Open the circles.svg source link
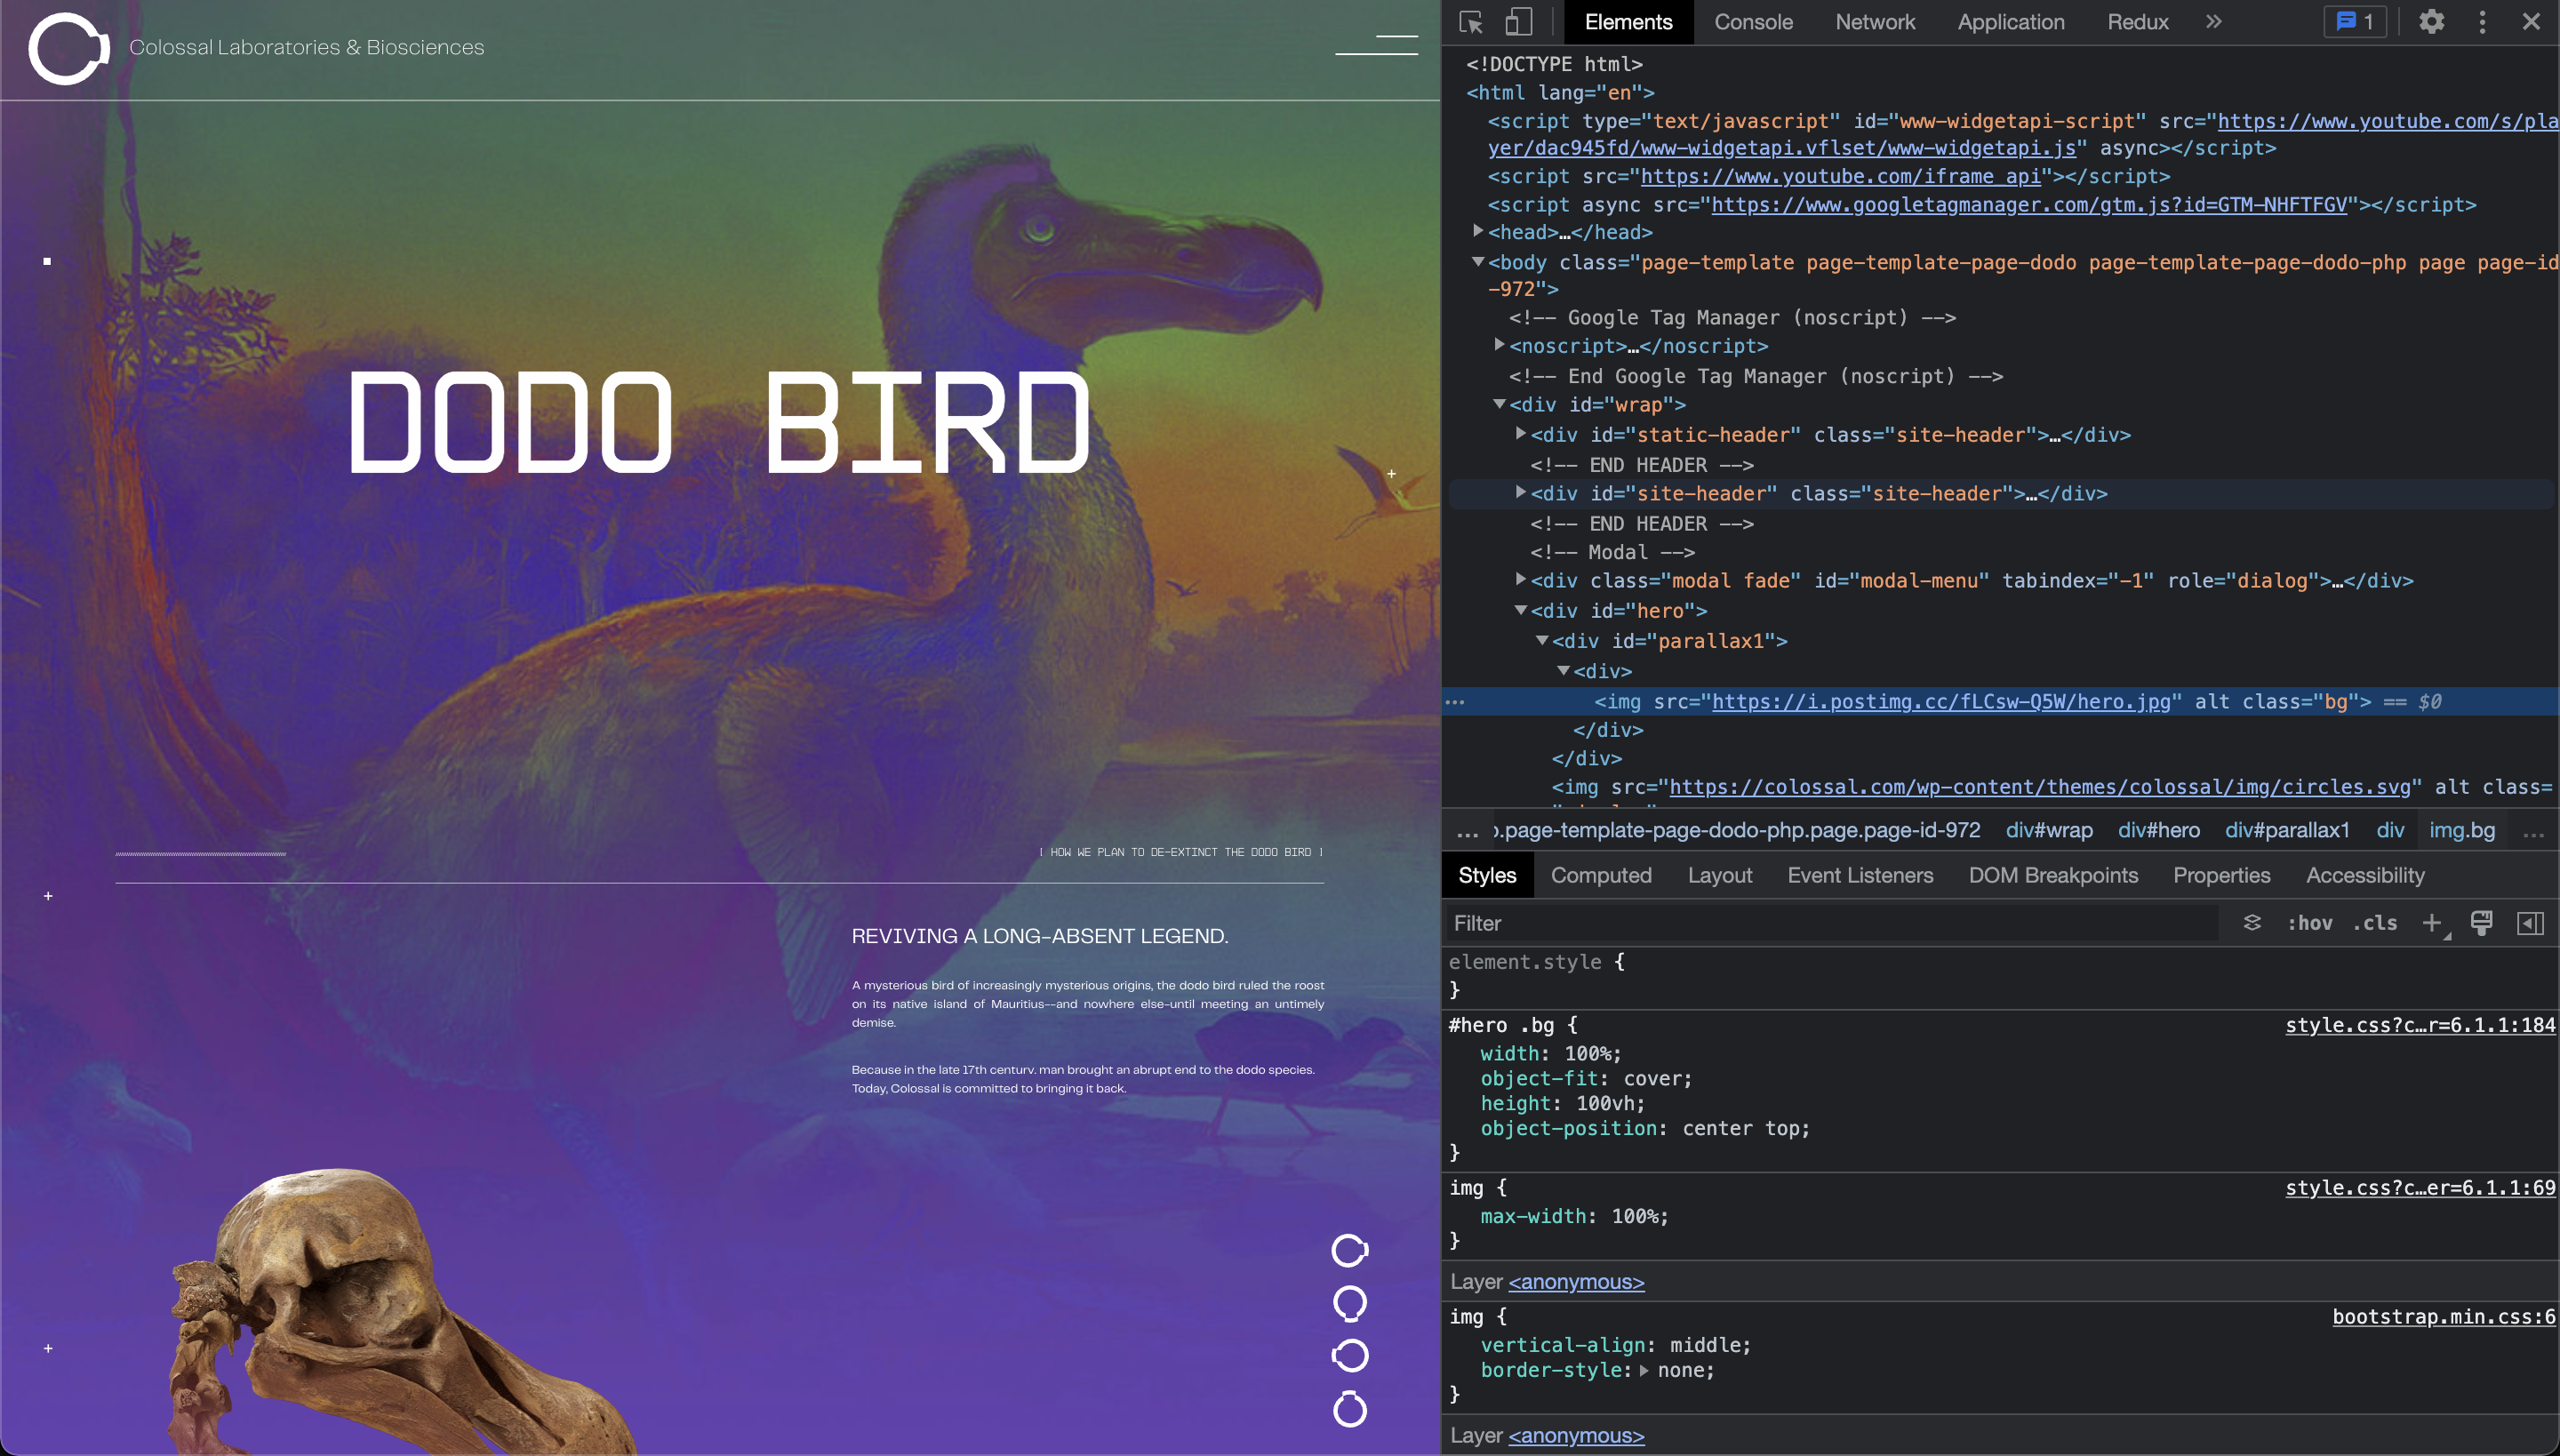Viewport: 2560px width, 1456px height. coord(2040,787)
